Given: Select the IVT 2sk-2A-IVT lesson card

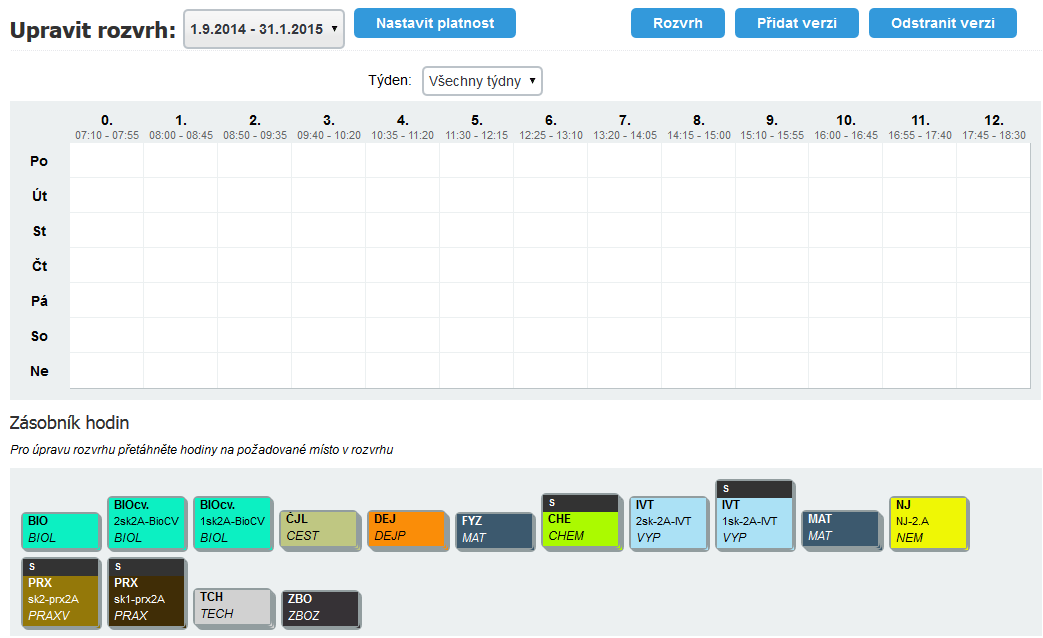Looking at the screenshot, I should click(669, 523).
